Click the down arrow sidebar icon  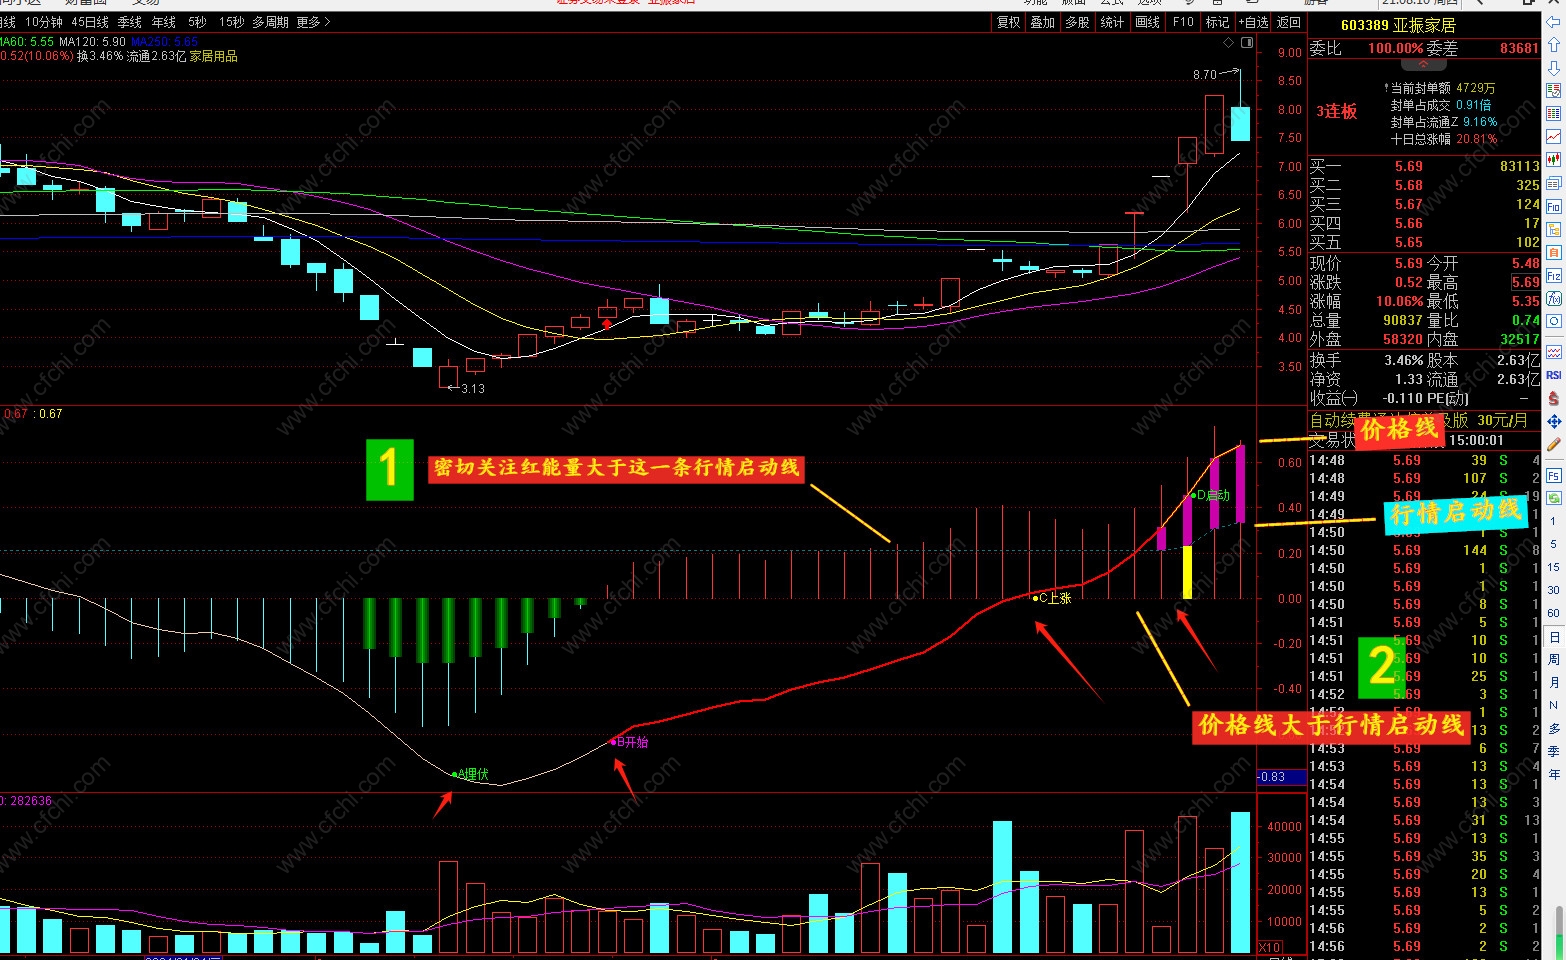[1554, 67]
